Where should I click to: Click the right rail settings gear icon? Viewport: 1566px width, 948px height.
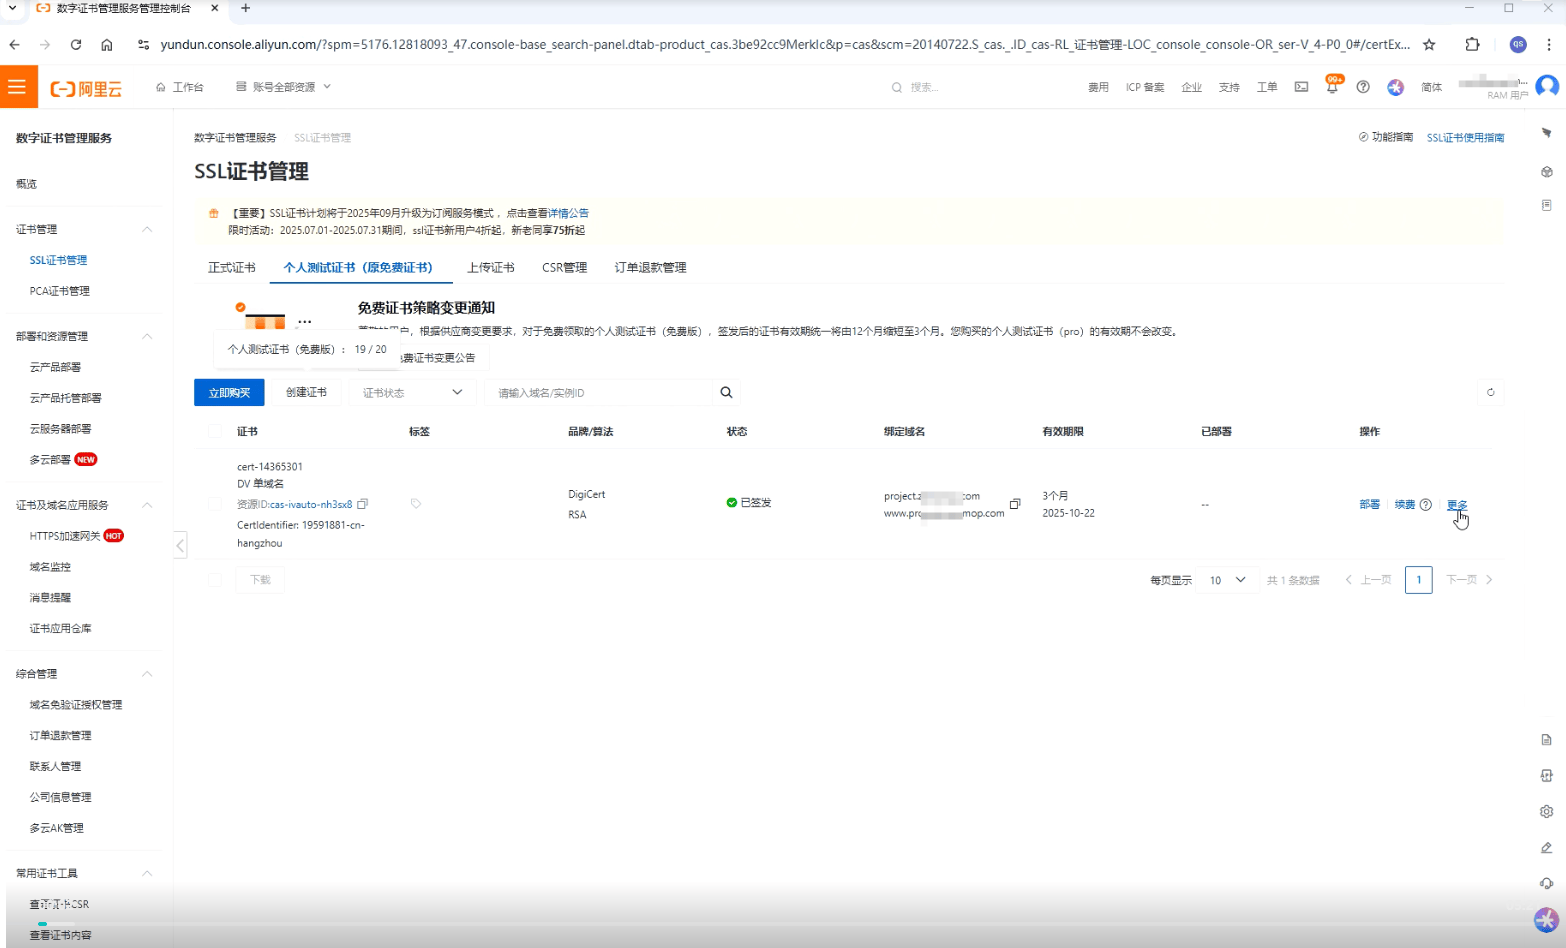coord(1546,811)
